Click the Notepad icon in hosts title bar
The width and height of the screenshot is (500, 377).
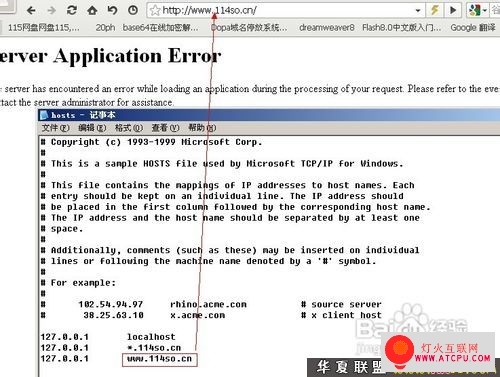coord(44,115)
